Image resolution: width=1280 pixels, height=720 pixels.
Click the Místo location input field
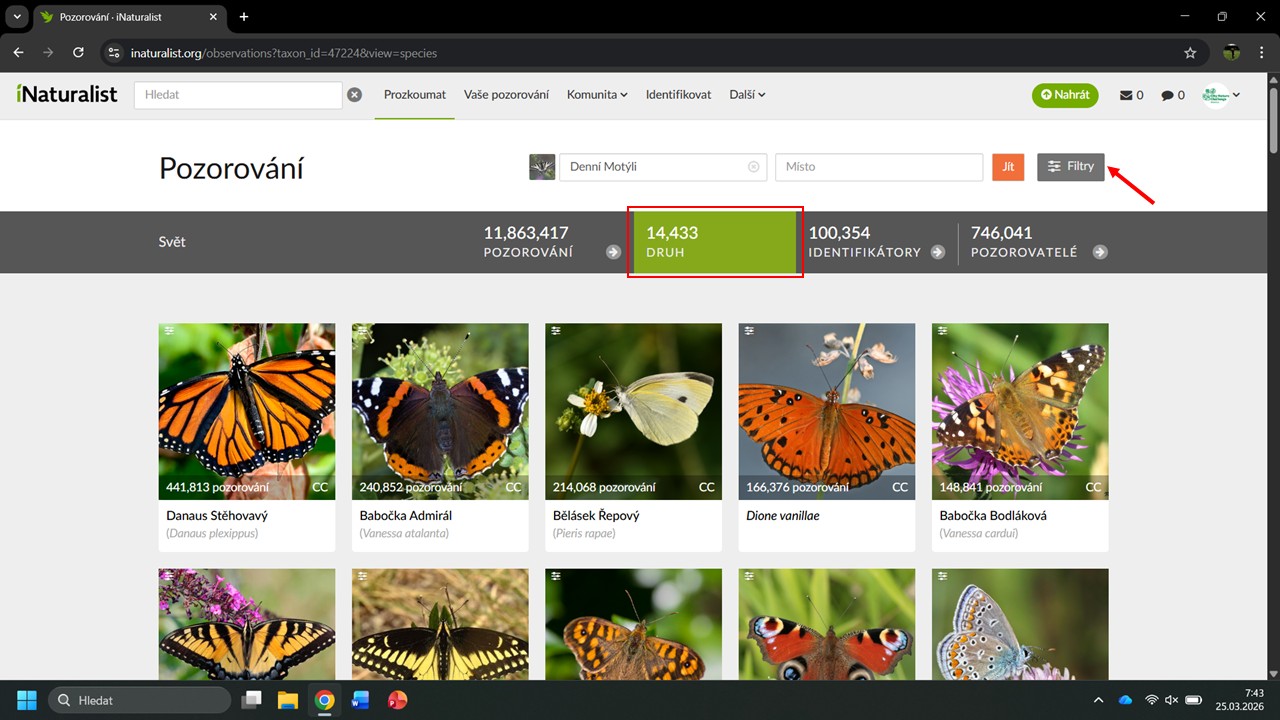tap(878, 167)
